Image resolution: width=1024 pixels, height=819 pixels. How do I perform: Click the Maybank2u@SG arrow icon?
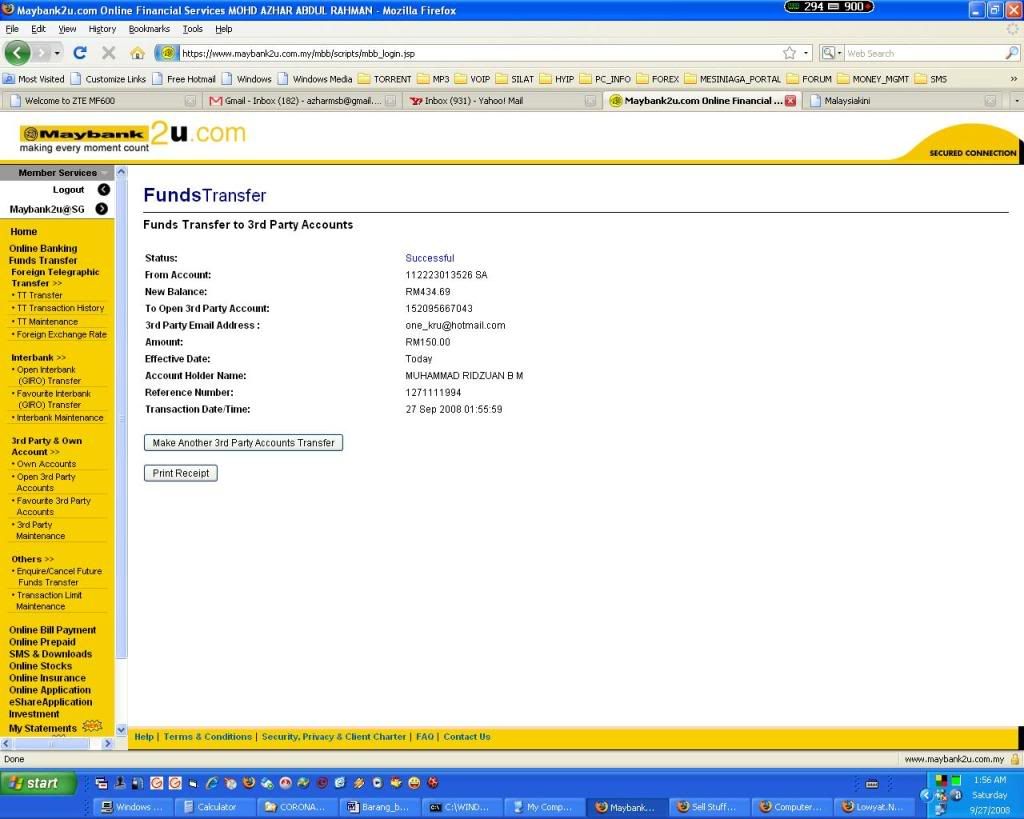click(x=102, y=209)
